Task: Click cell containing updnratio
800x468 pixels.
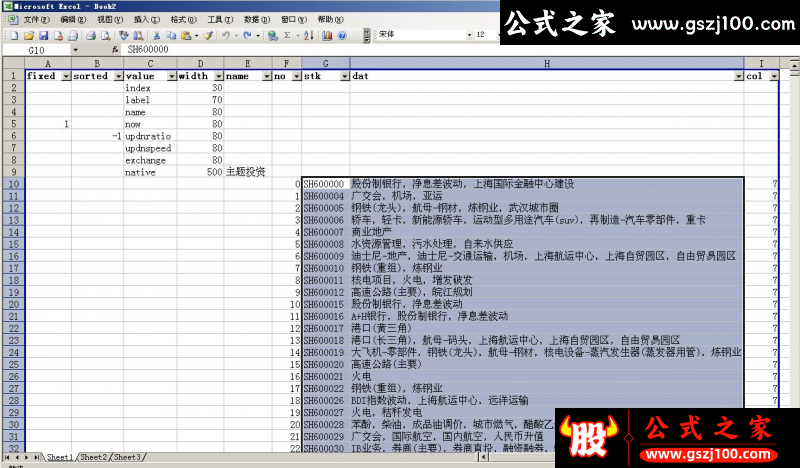Action: coord(150,136)
